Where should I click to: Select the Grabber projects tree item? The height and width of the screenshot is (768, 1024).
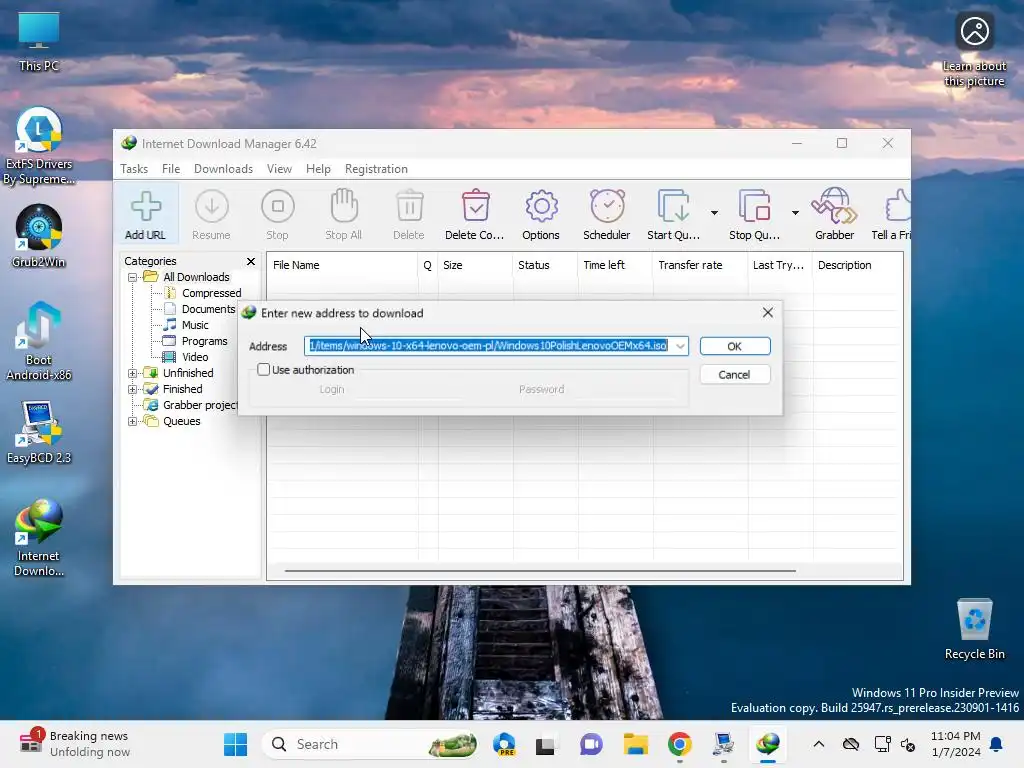click(x=200, y=405)
